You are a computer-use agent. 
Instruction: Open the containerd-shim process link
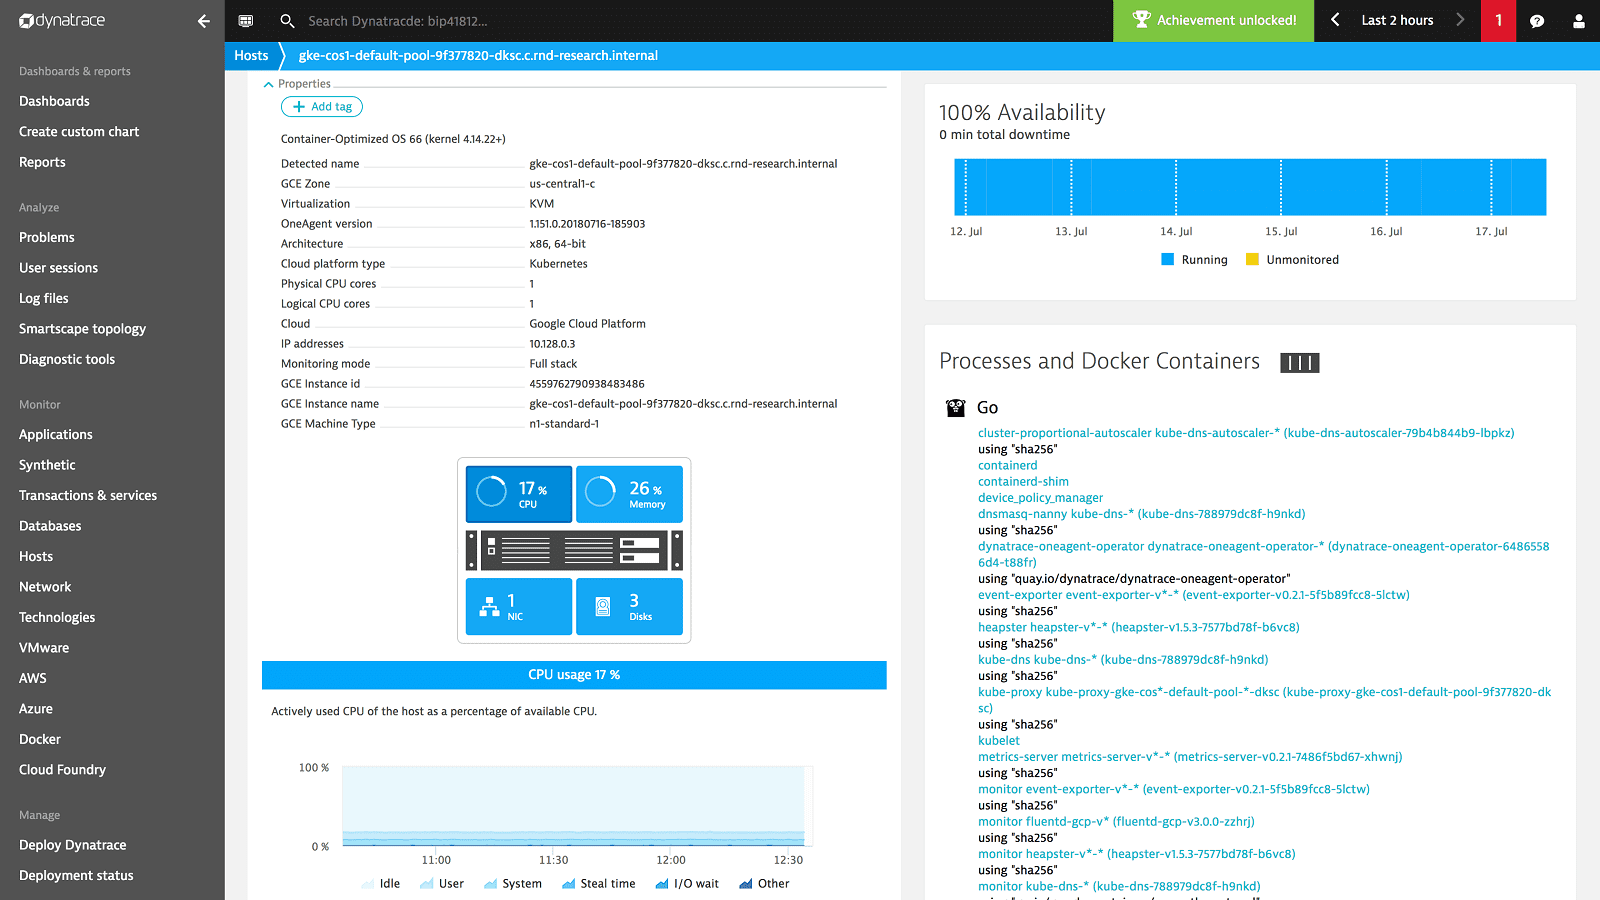[1023, 481]
